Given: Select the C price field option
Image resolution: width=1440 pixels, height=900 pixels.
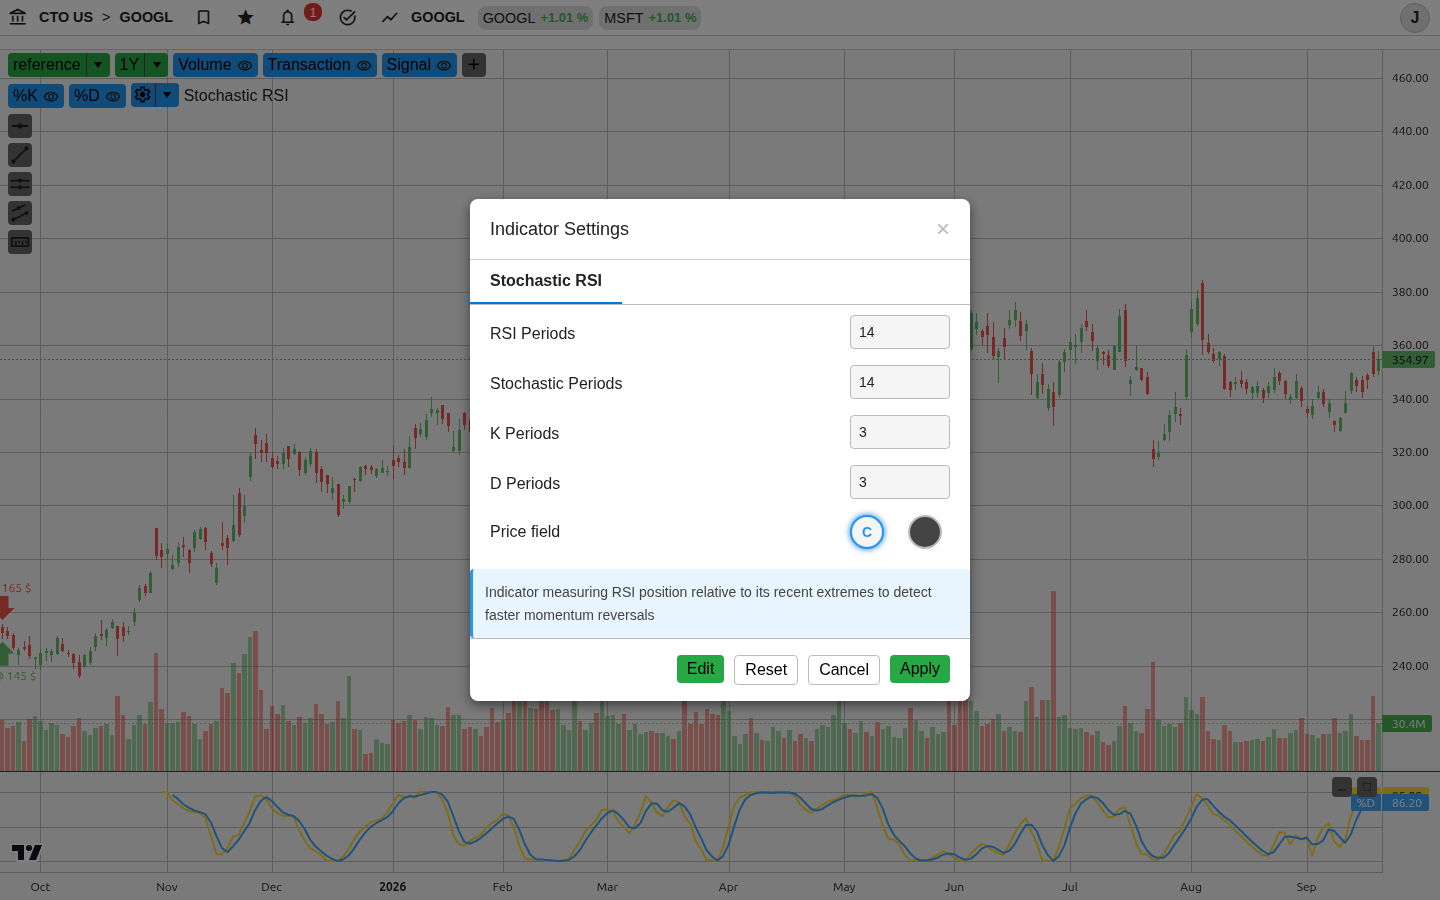Looking at the screenshot, I should (867, 532).
